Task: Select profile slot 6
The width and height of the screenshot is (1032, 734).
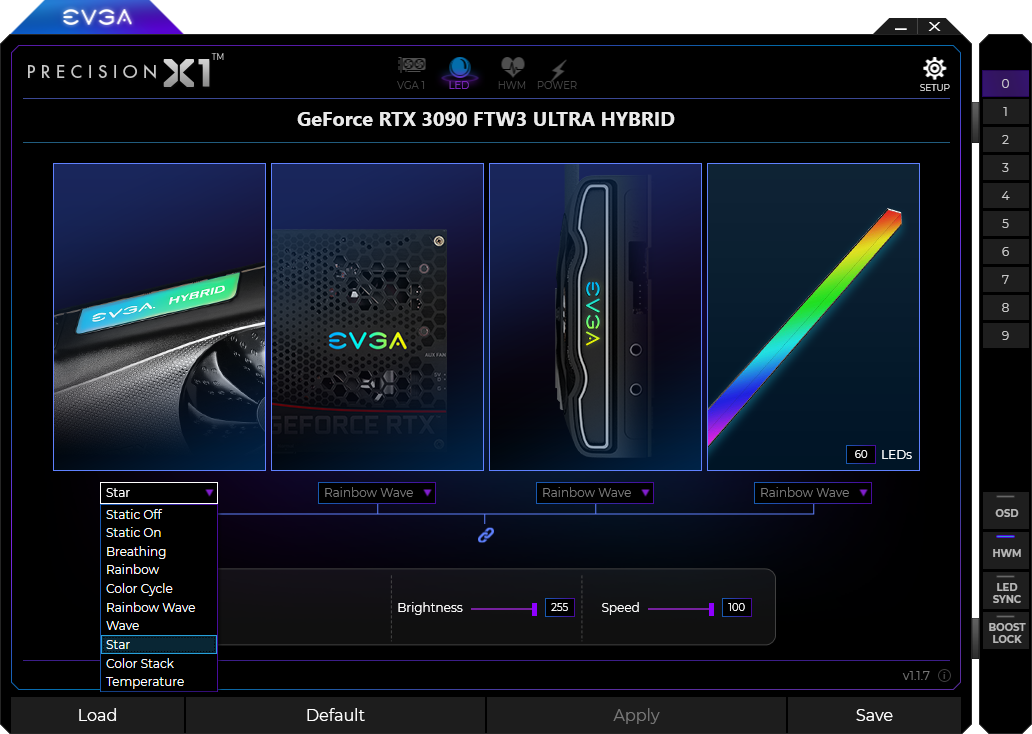Action: pos(1005,251)
